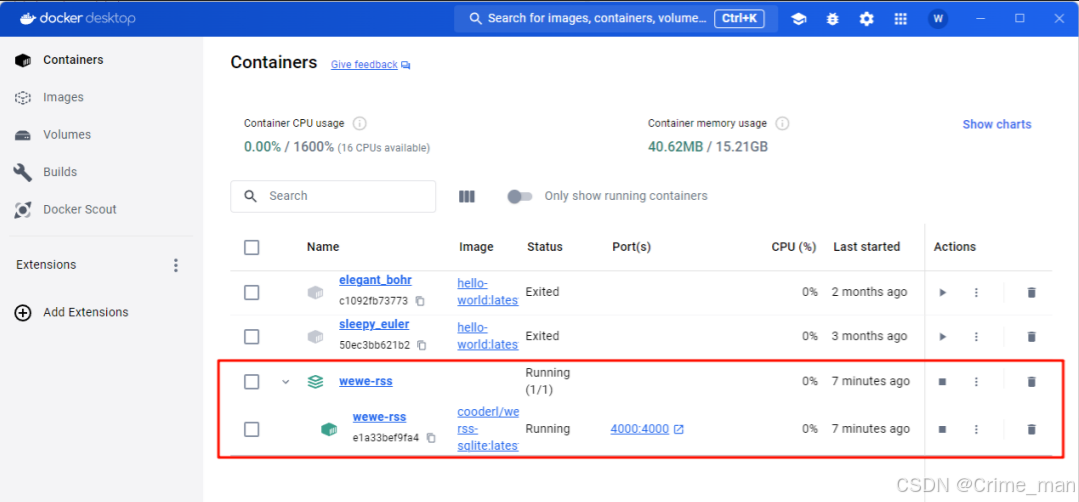Sort by the Status column header
This screenshot has width=1079, height=502.
click(545, 247)
